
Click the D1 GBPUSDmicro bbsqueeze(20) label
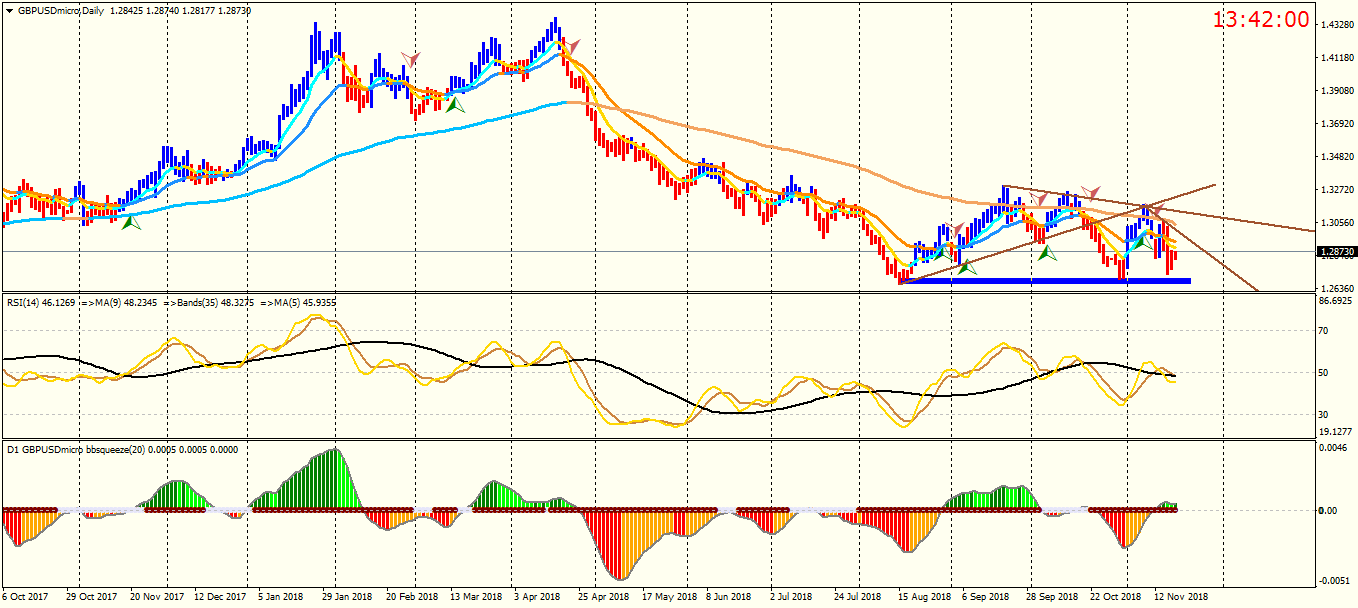pyautogui.click(x=76, y=449)
